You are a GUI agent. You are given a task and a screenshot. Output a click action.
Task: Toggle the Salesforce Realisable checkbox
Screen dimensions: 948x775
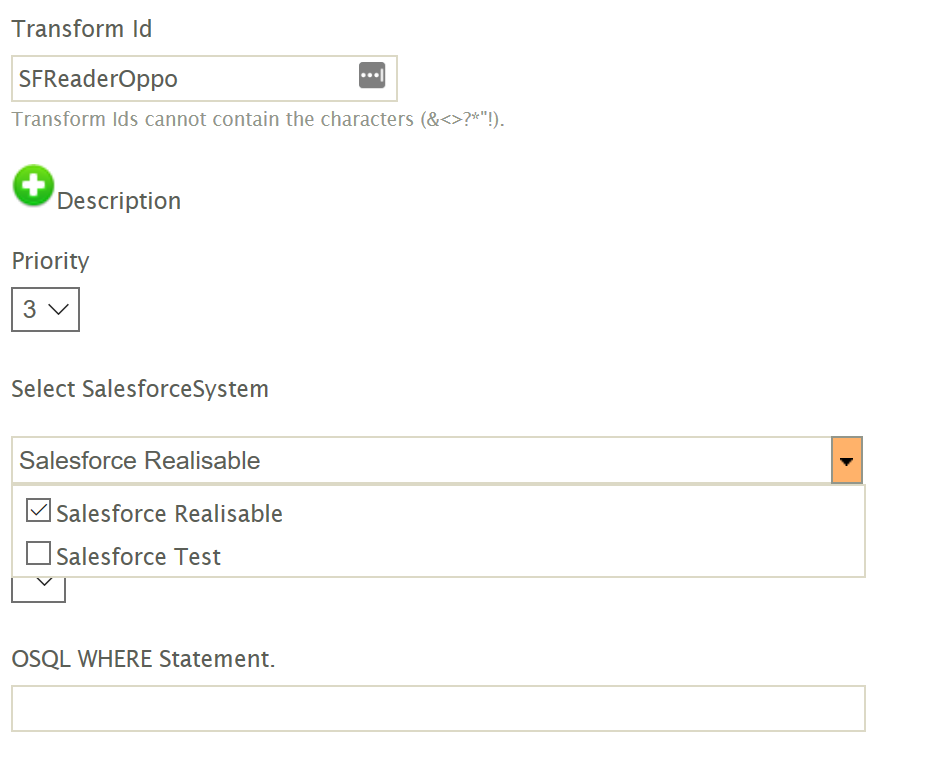(39, 511)
